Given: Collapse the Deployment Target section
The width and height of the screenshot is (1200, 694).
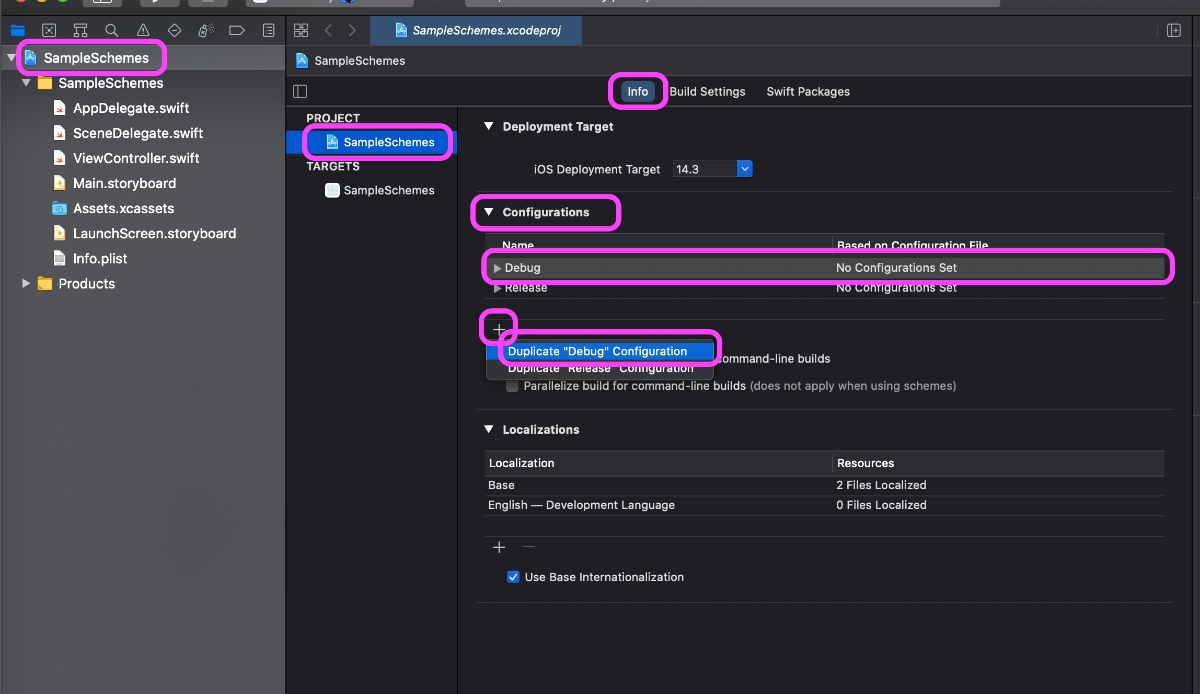Looking at the screenshot, I should (x=489, y=127).
